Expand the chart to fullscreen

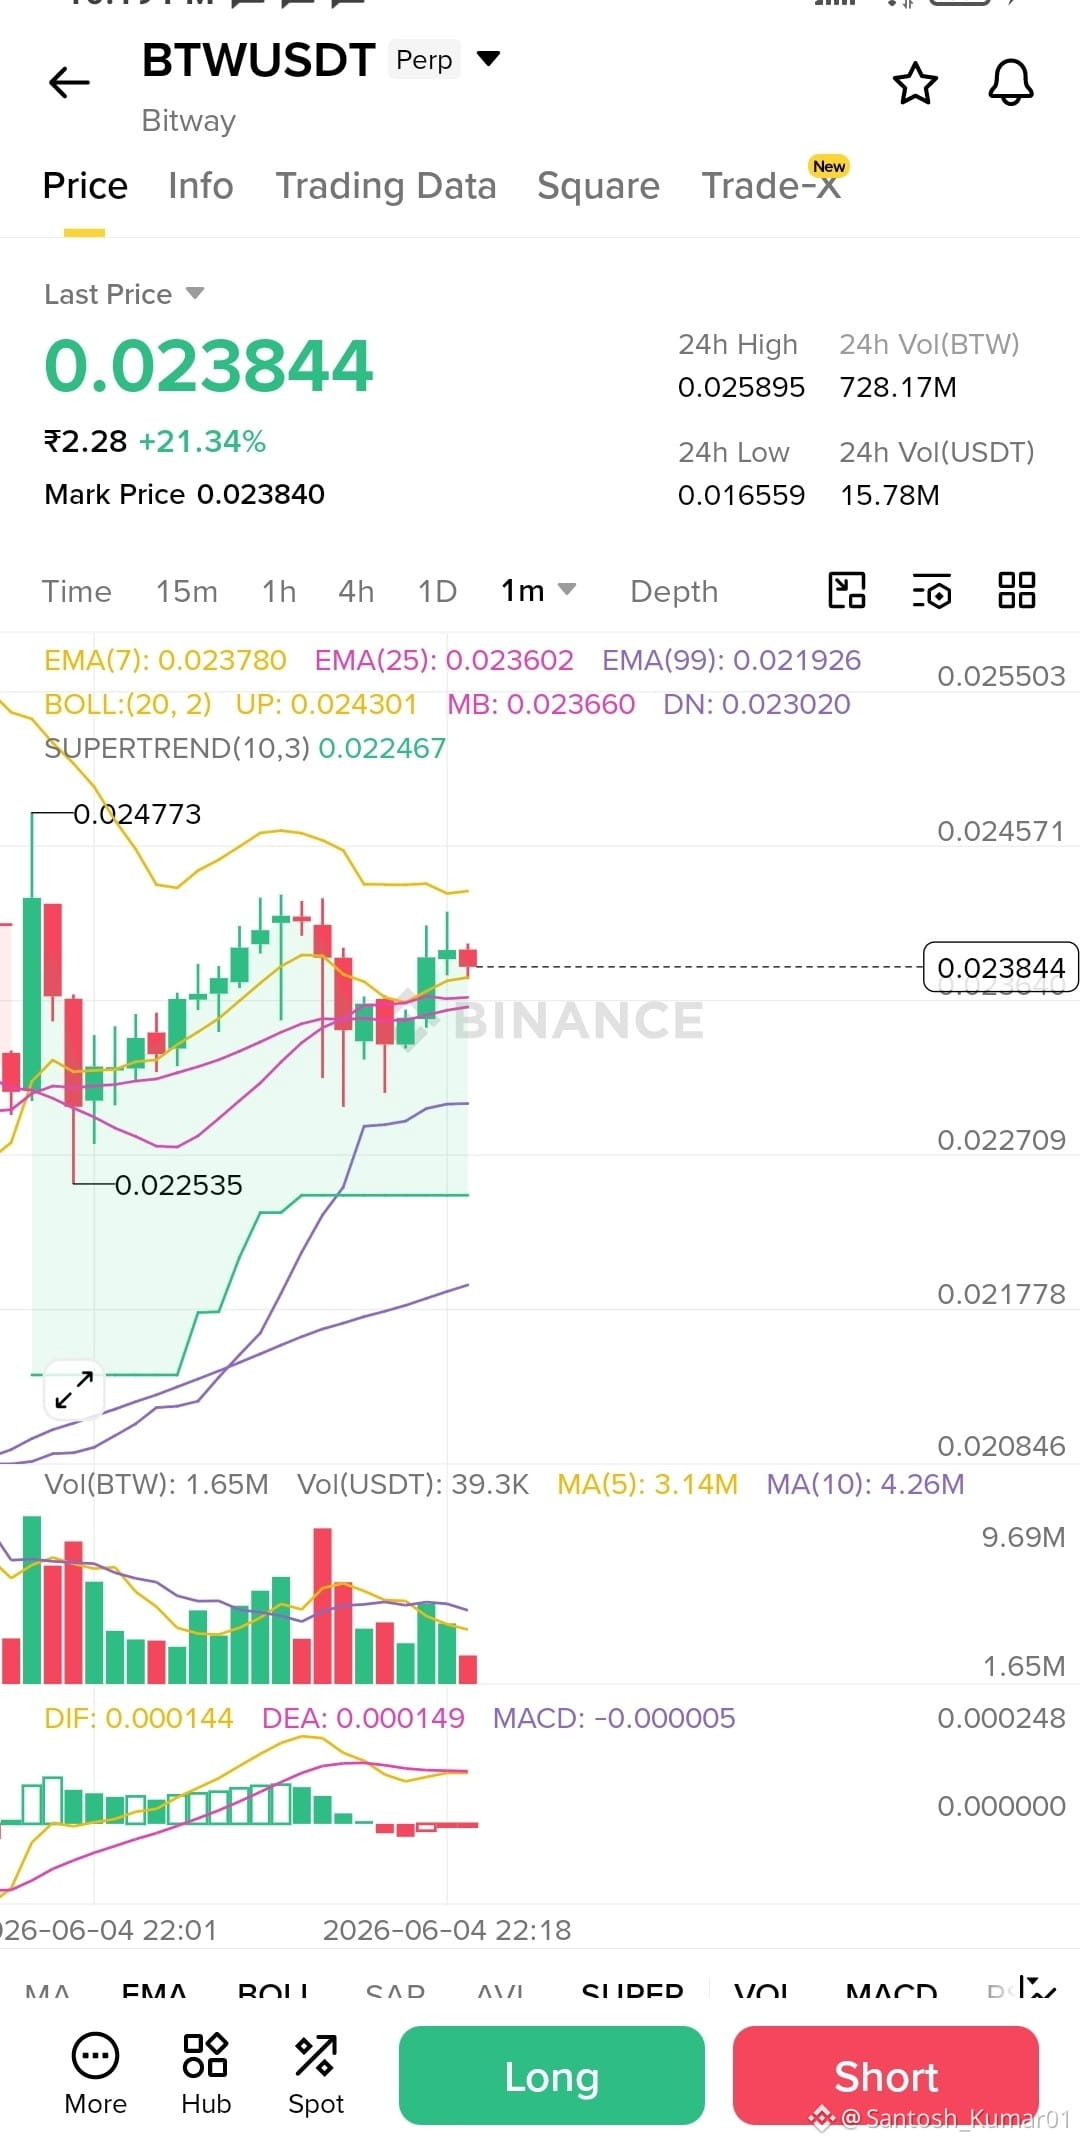tap(74, 1390)
